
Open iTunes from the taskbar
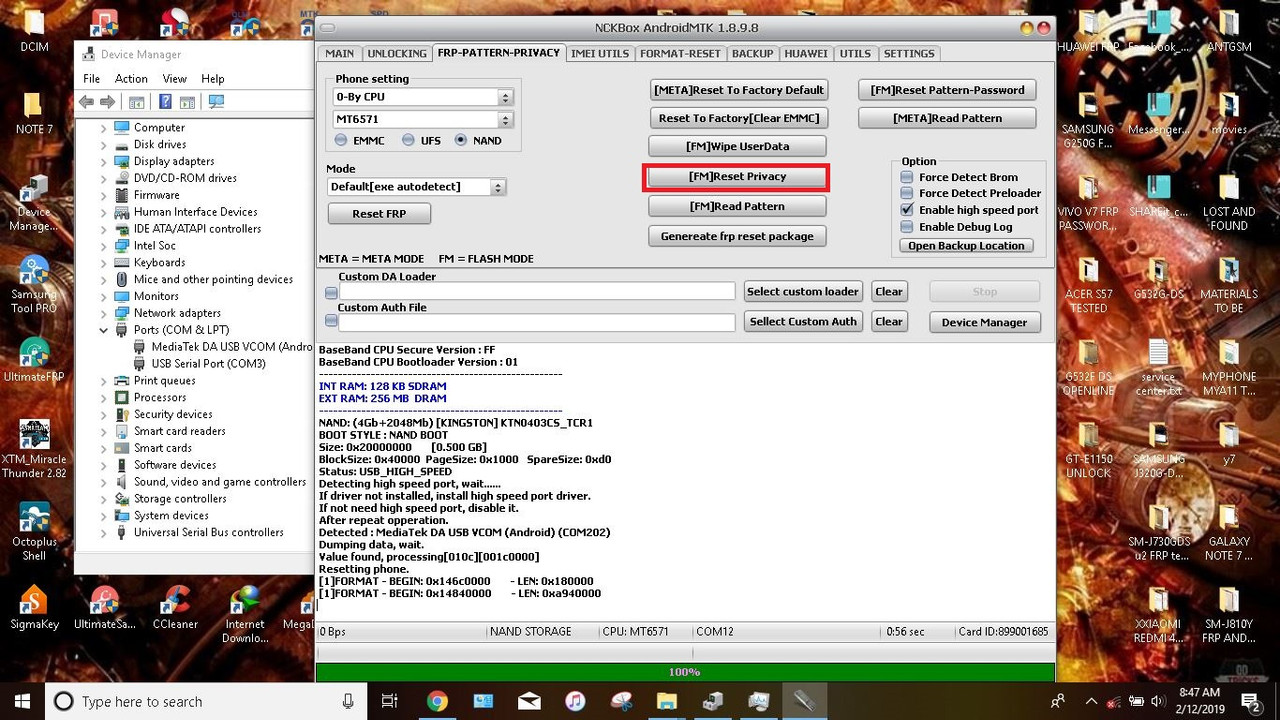point(575,701)
